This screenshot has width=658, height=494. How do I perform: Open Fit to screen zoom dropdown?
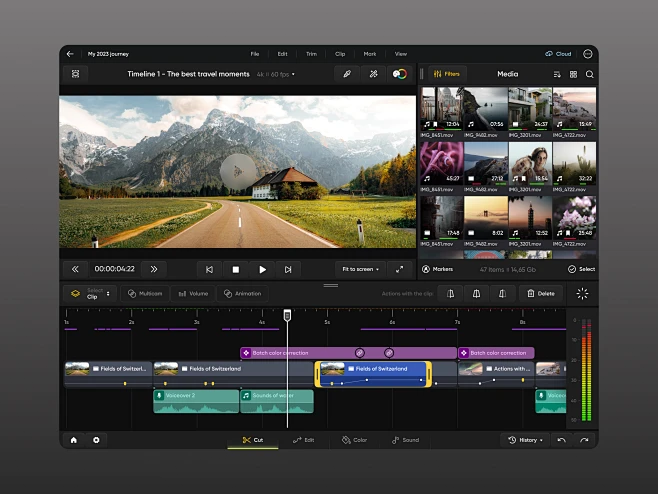coord(360,269)
